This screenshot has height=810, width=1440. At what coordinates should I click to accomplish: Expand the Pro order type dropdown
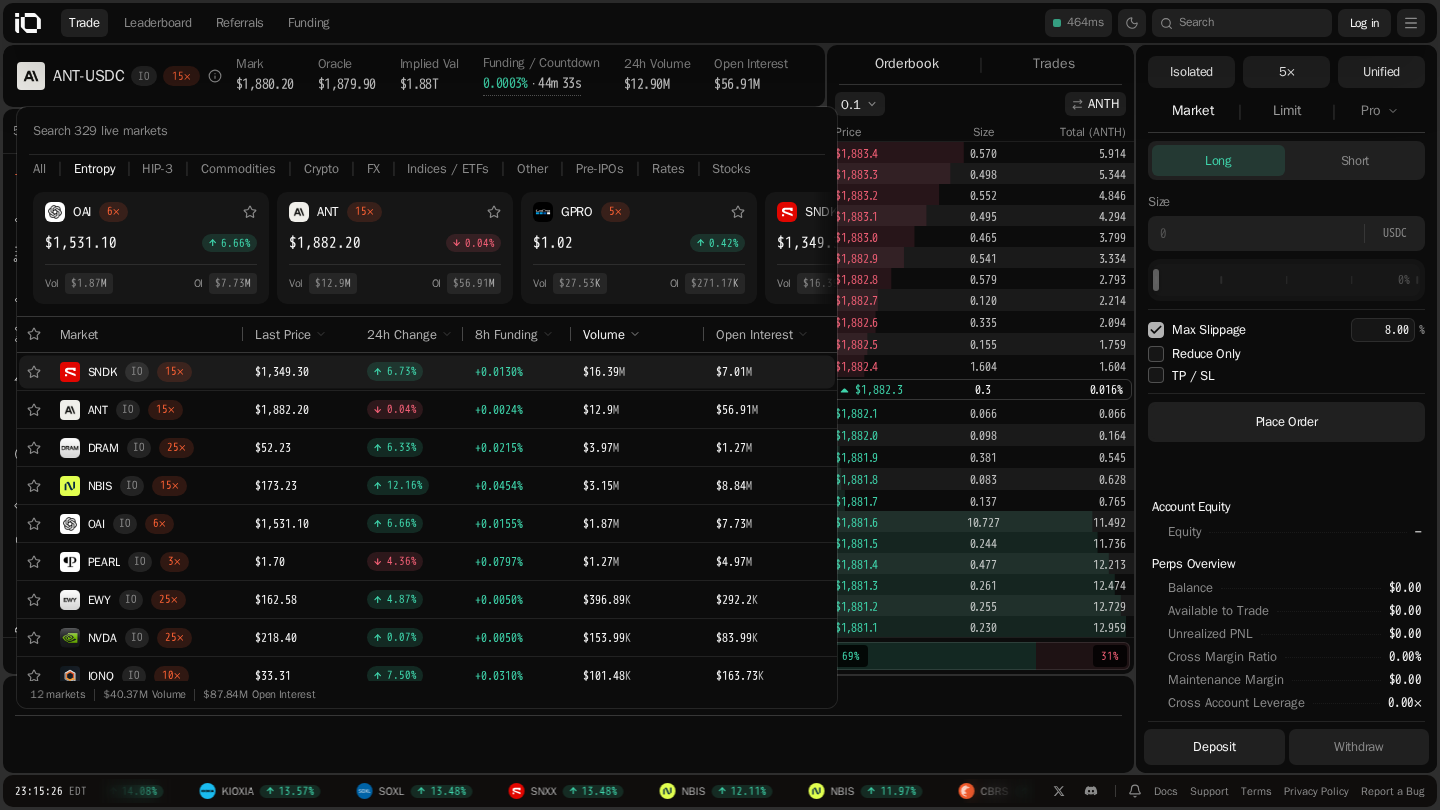1379,111
